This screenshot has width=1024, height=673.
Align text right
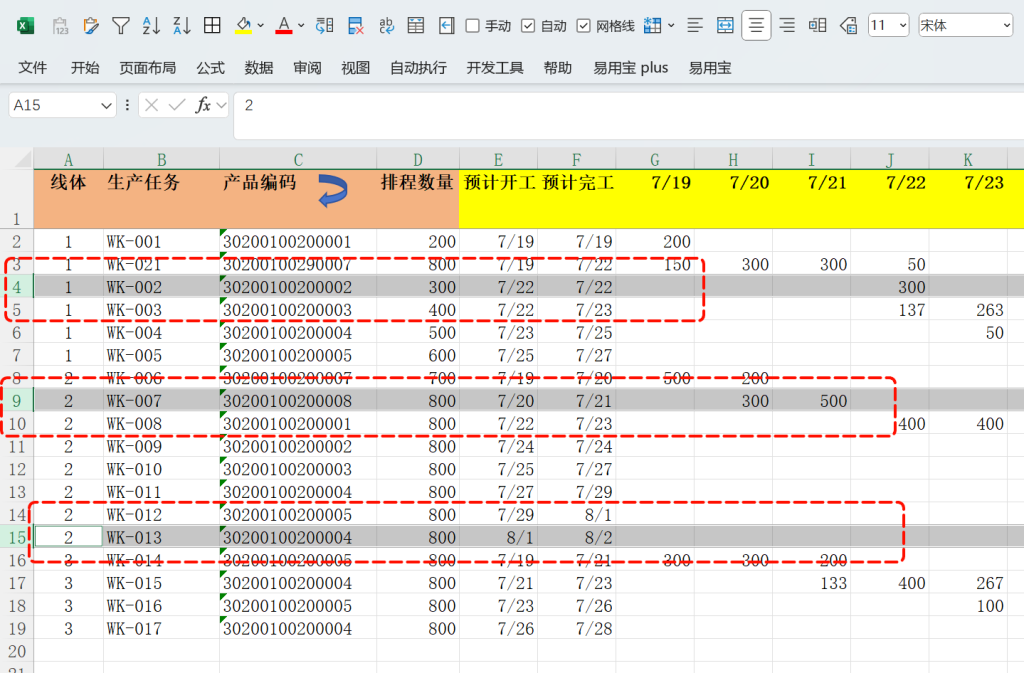pyautogui.click(x=788, y=26)
